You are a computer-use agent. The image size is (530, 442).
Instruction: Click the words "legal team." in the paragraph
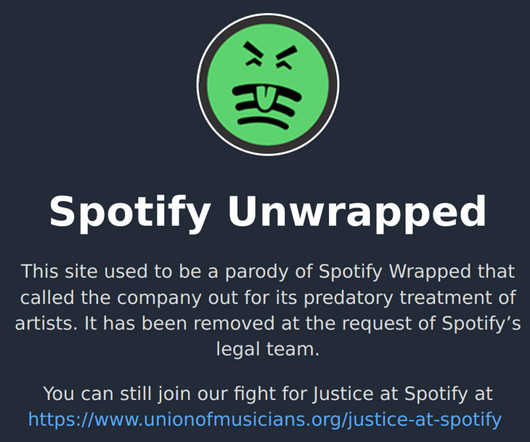(267, 349)
